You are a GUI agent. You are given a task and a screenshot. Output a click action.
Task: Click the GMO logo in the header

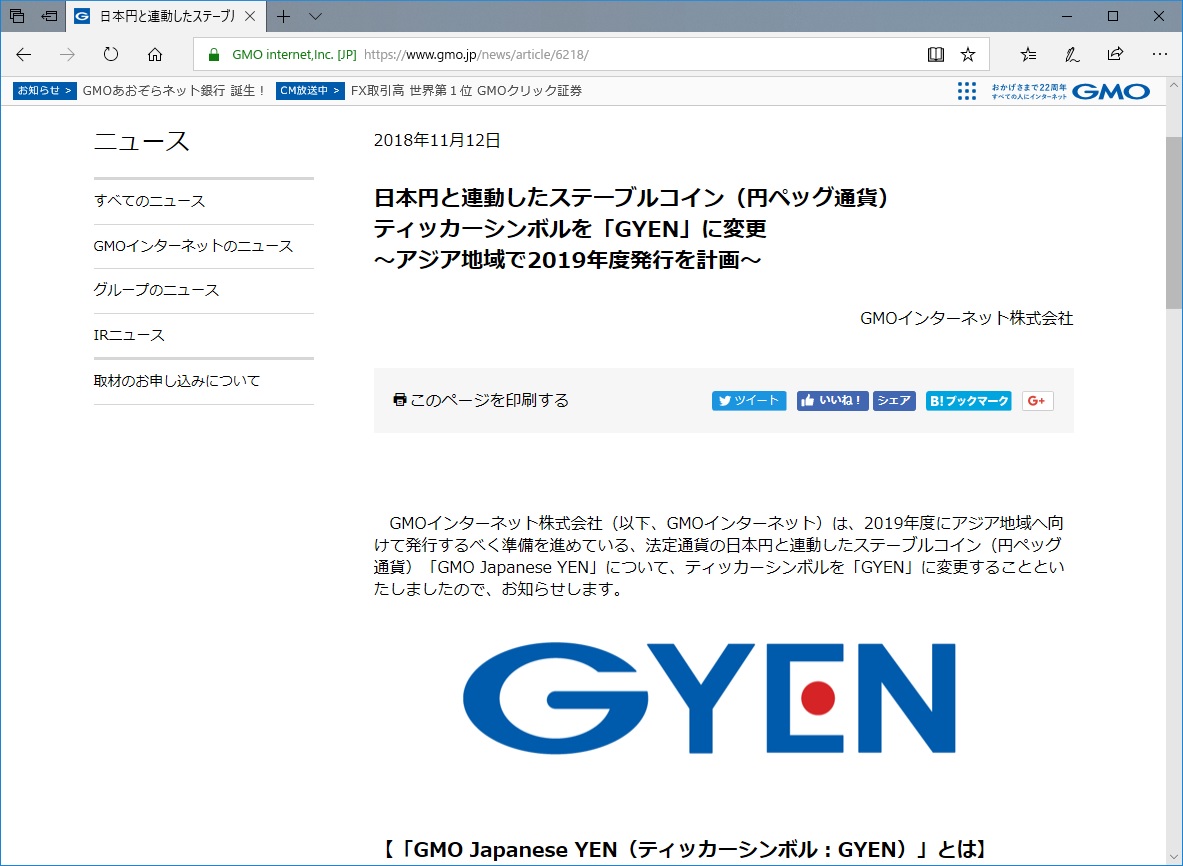click(1112, 90)
